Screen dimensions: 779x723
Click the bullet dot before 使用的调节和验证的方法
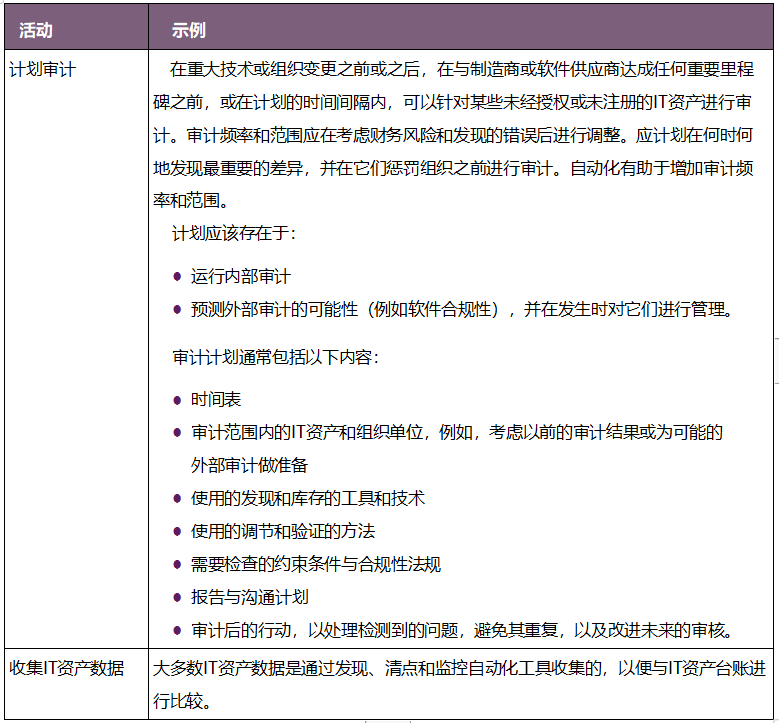tap(177, 532)
